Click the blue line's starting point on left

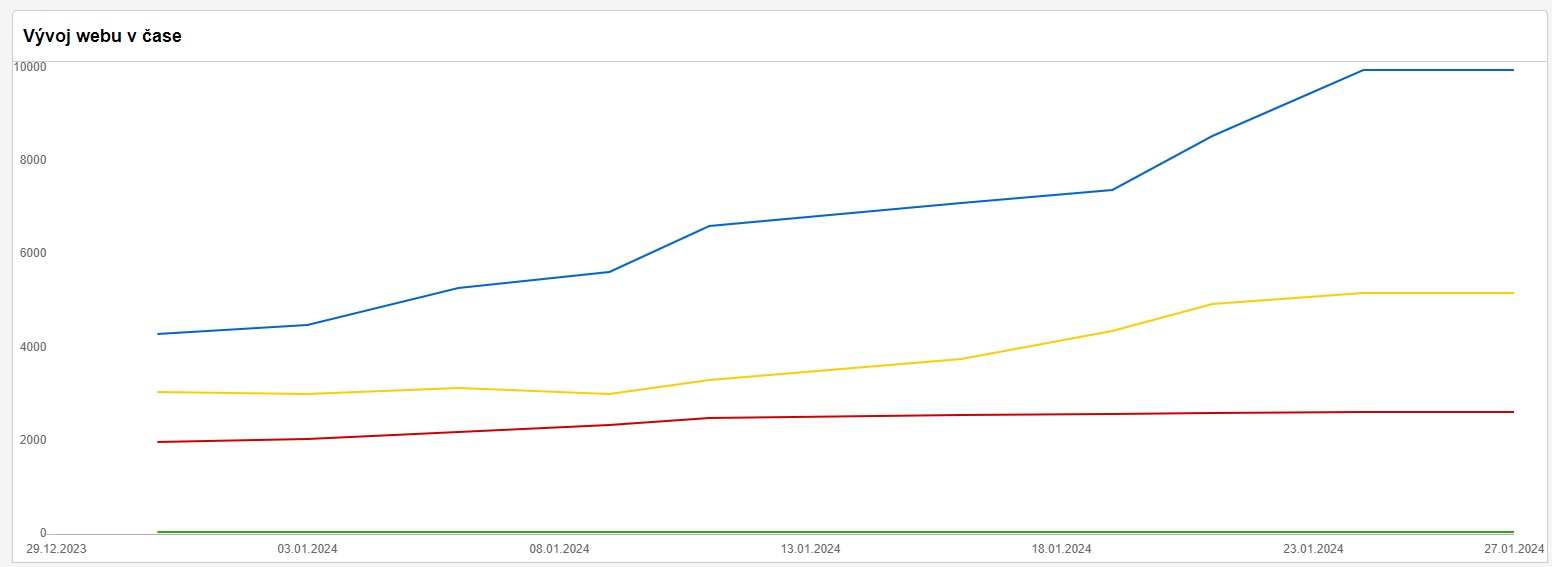click(x=158, y=334)
